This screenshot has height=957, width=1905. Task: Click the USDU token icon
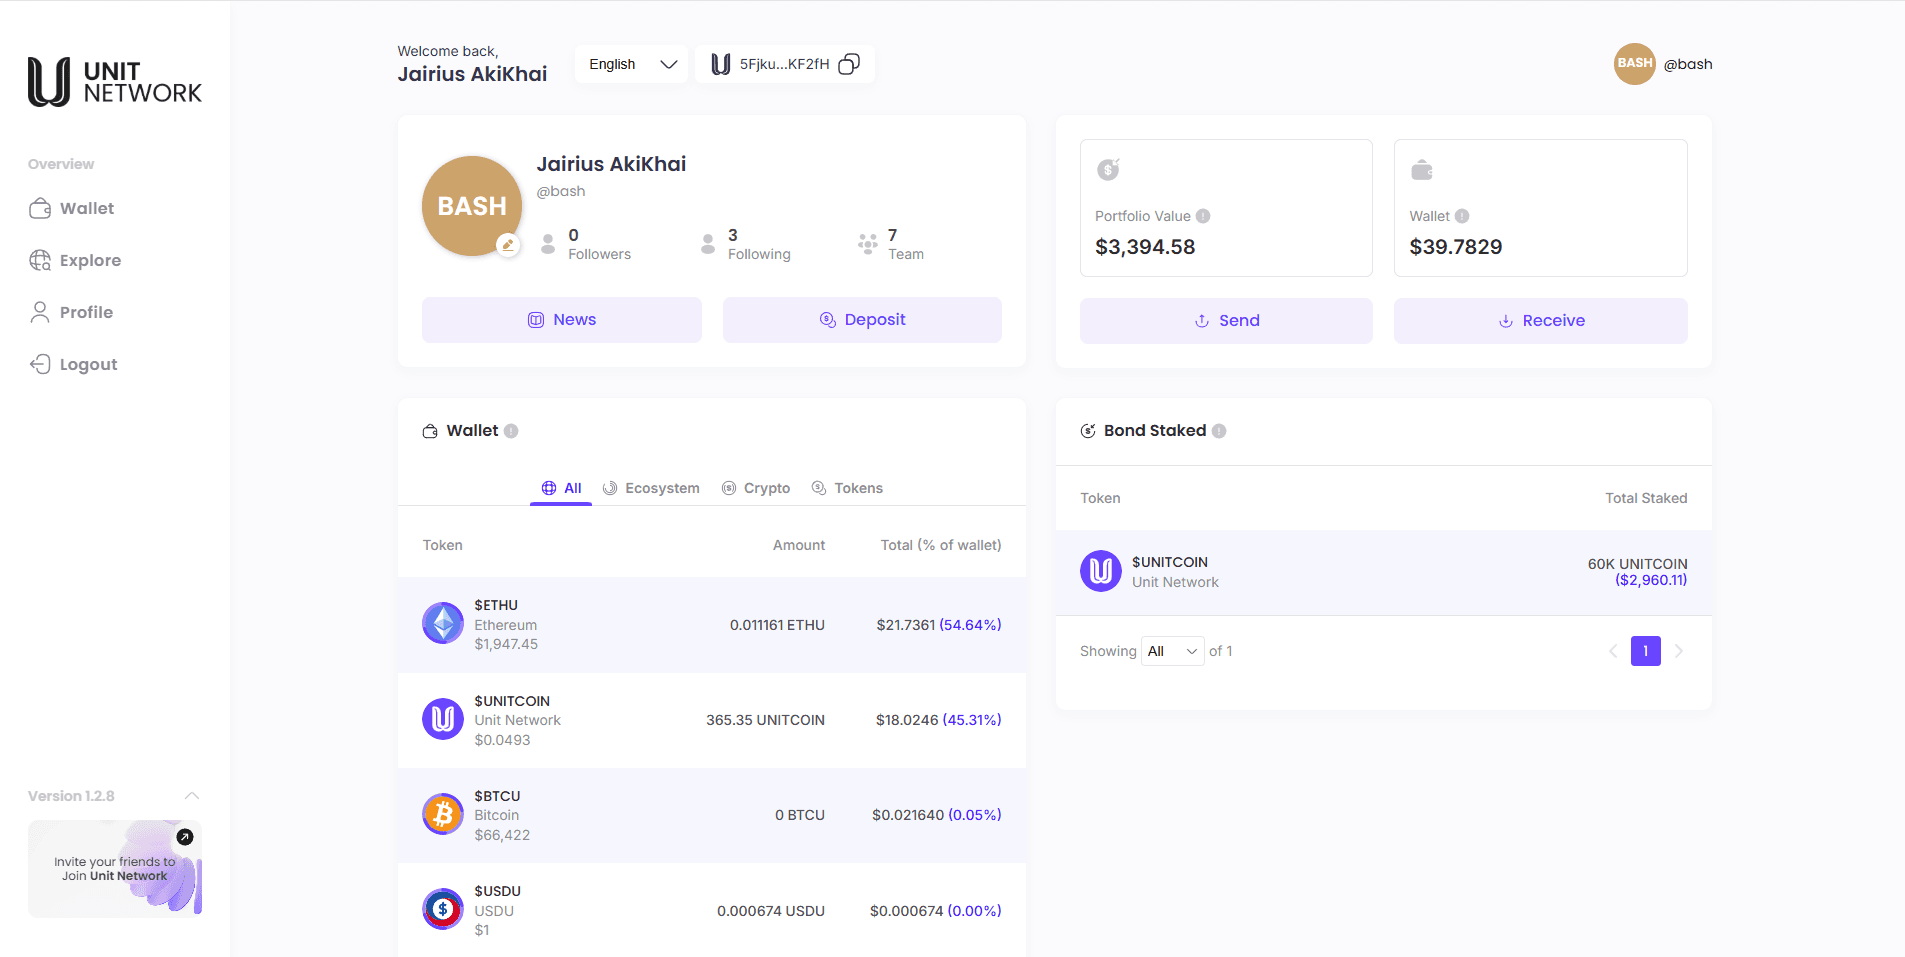(x=443, y=910)
